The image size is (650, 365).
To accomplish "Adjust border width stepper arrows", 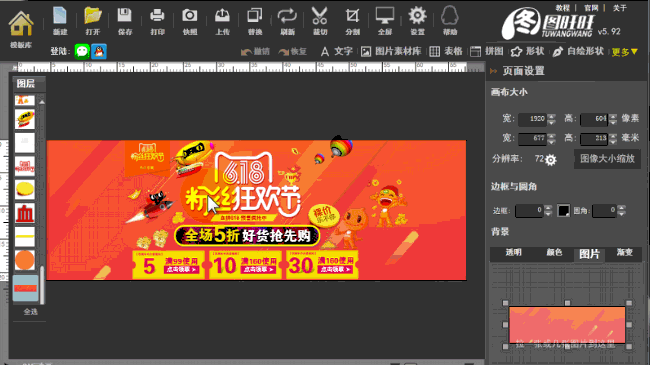I will click(548, 211).
